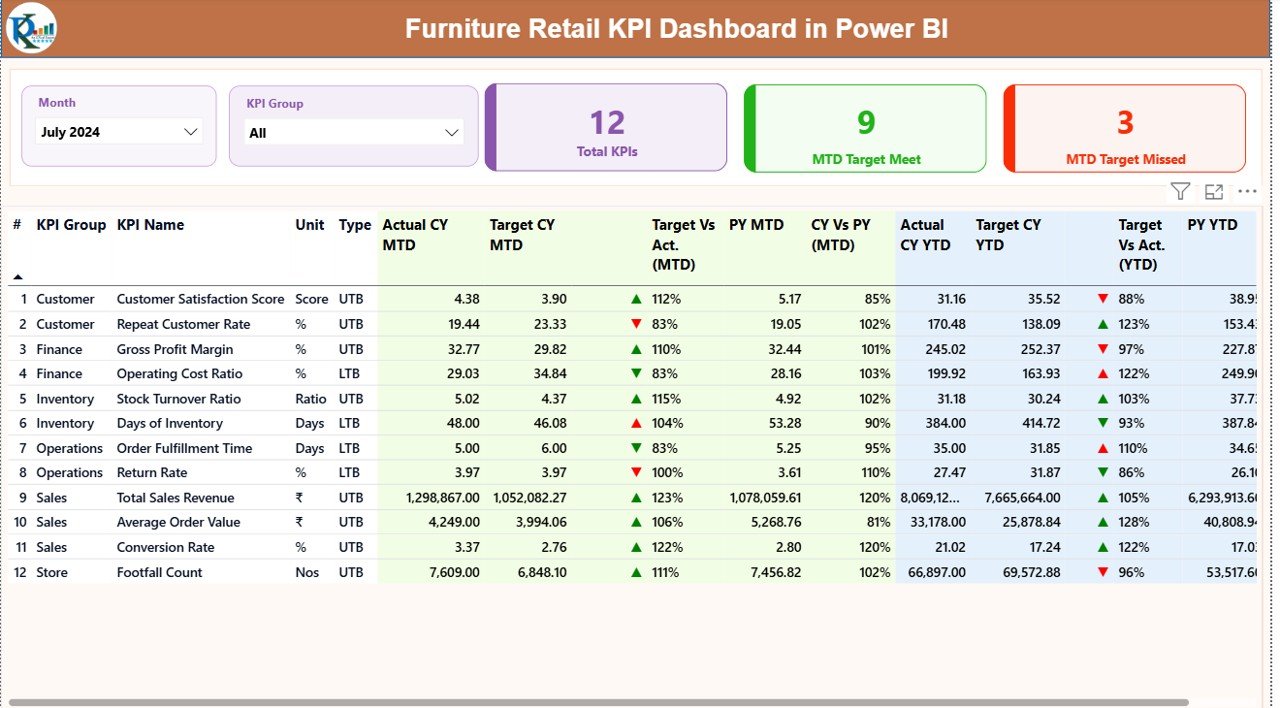Sort table by the KPI Name header

coord(150,225)
